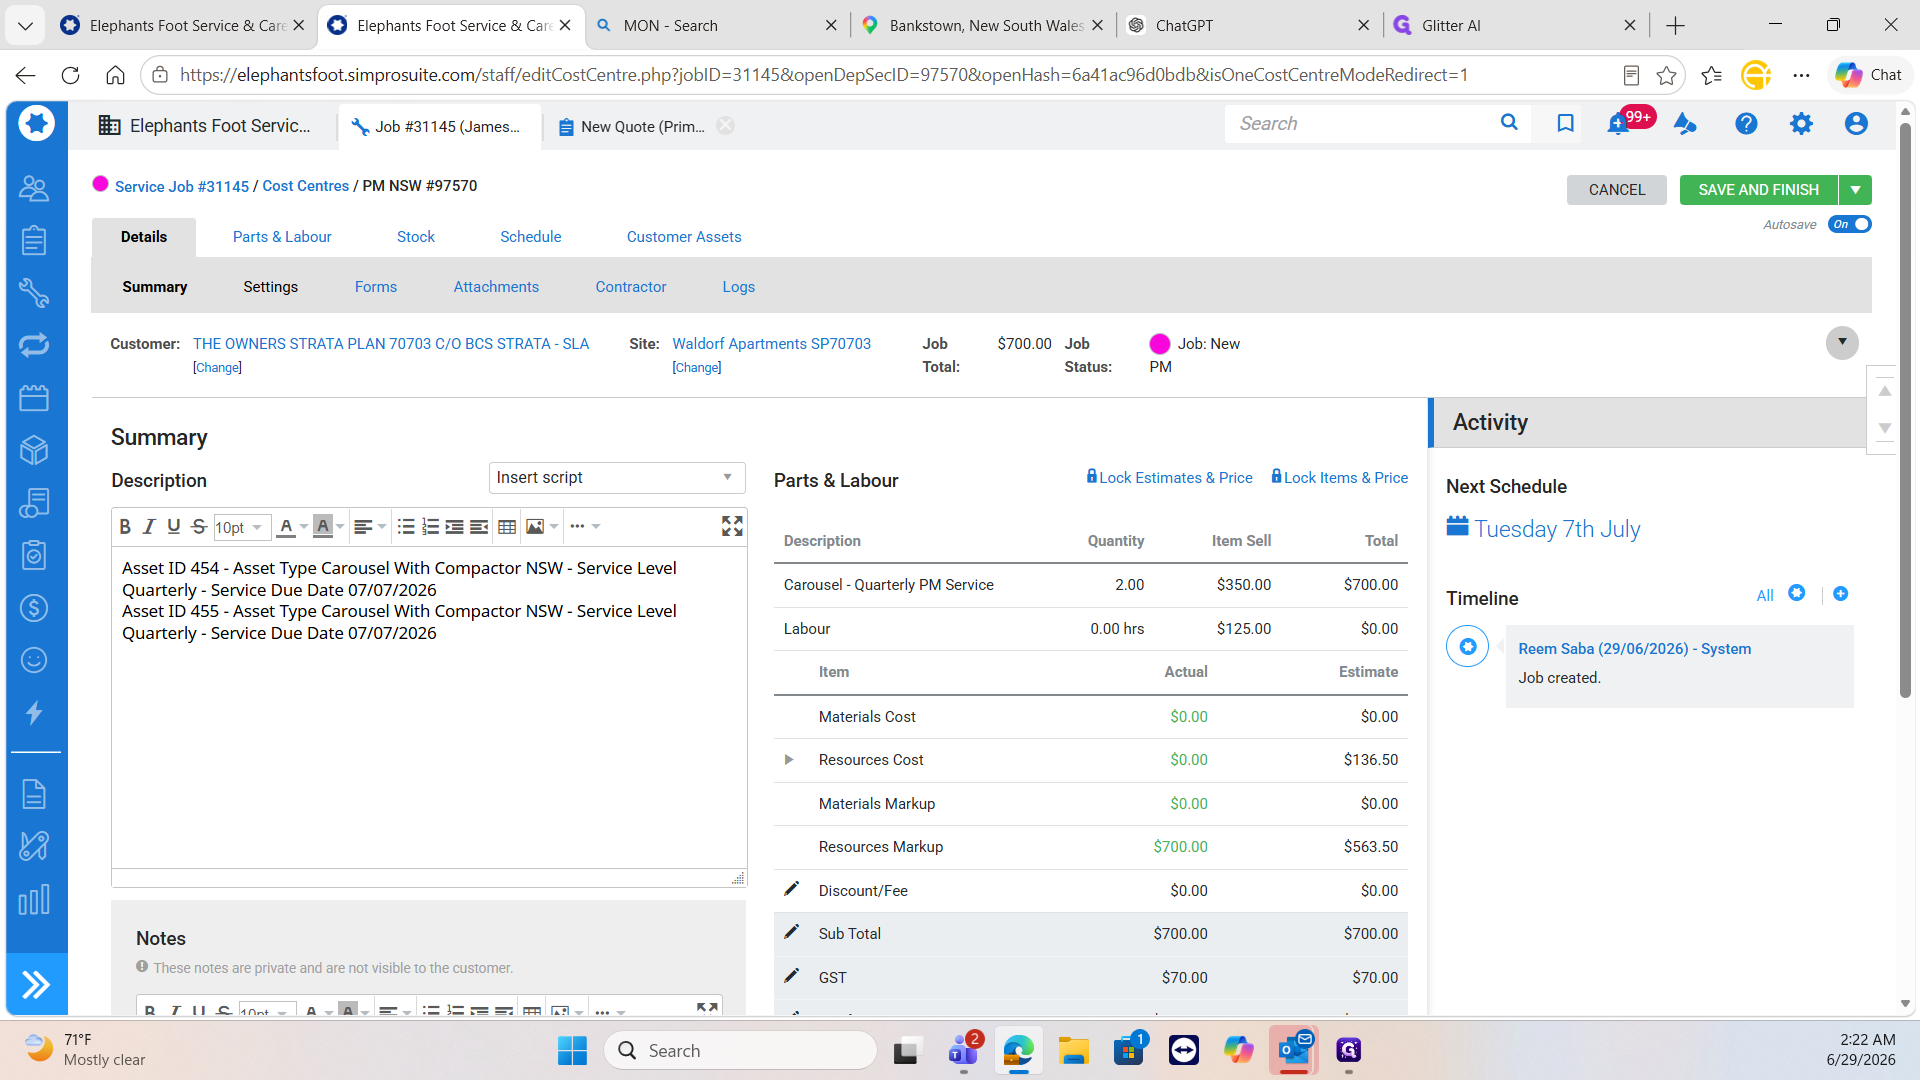
Task: Open Tuesday 7th July schedule link
Action: 1557,529
